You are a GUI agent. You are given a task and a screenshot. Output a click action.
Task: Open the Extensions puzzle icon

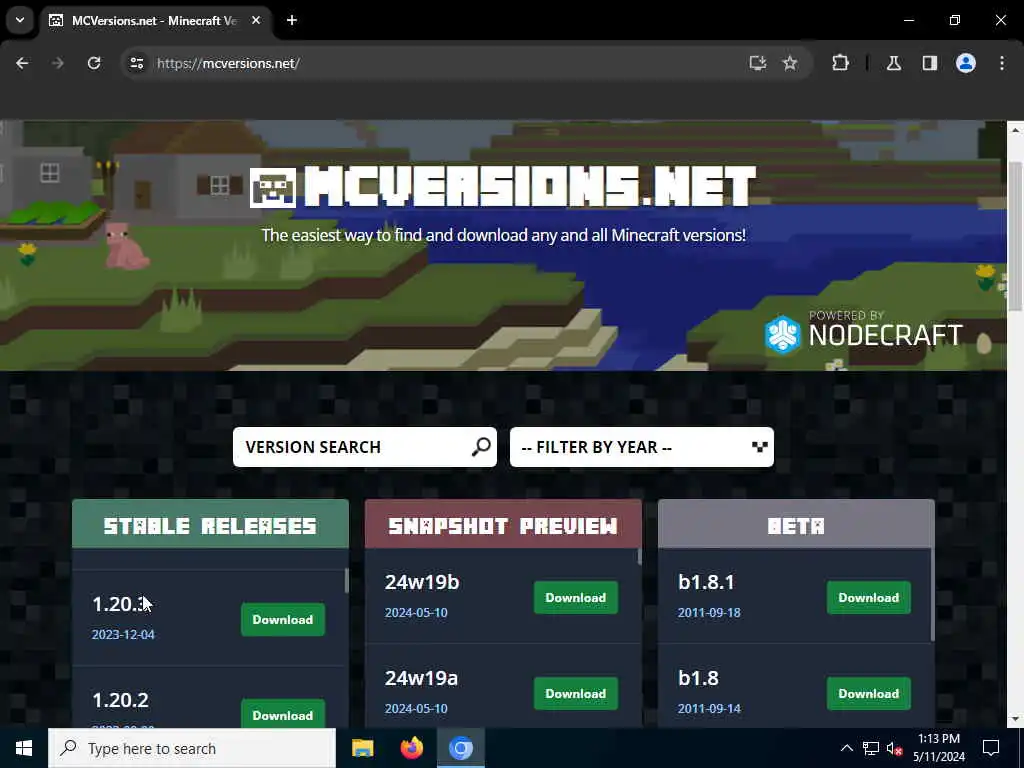(x=840, y=63)
